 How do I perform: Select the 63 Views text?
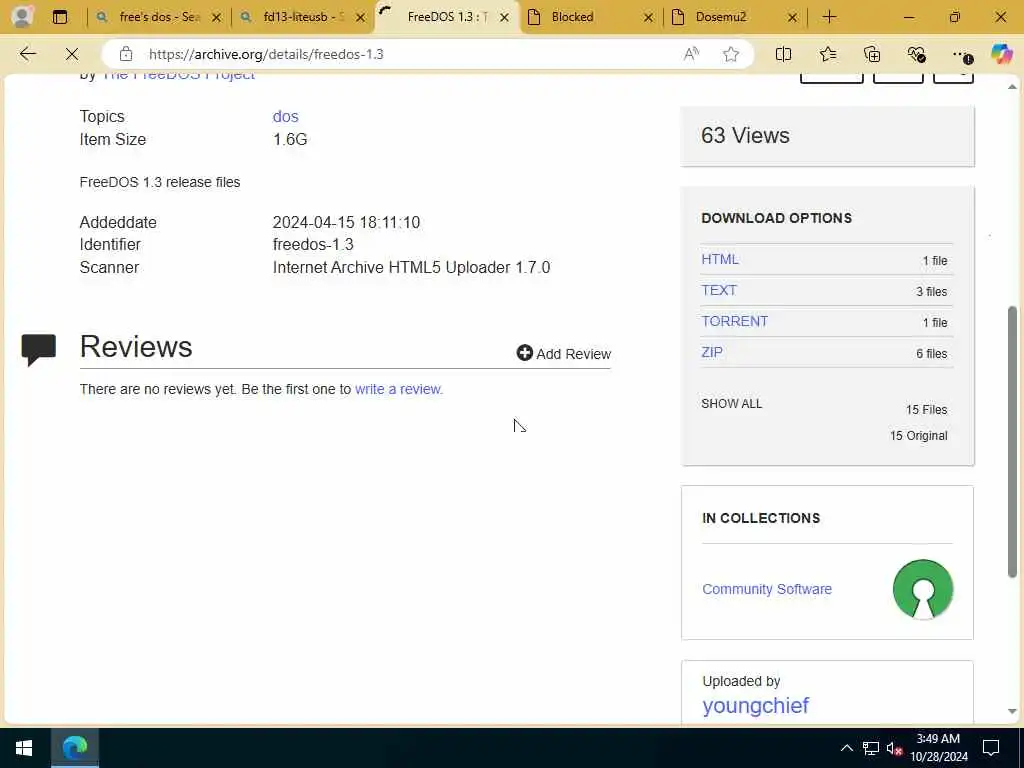[x=745, y=135]
